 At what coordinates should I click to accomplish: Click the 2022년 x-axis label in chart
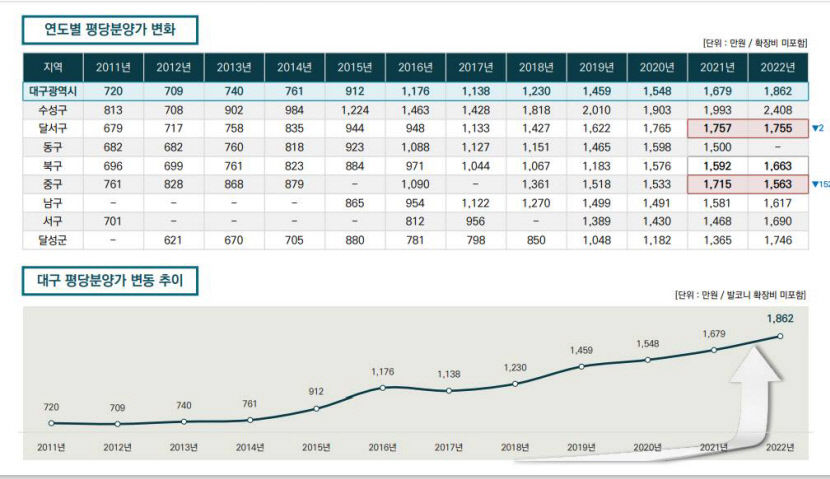click(x=780, y=448)
